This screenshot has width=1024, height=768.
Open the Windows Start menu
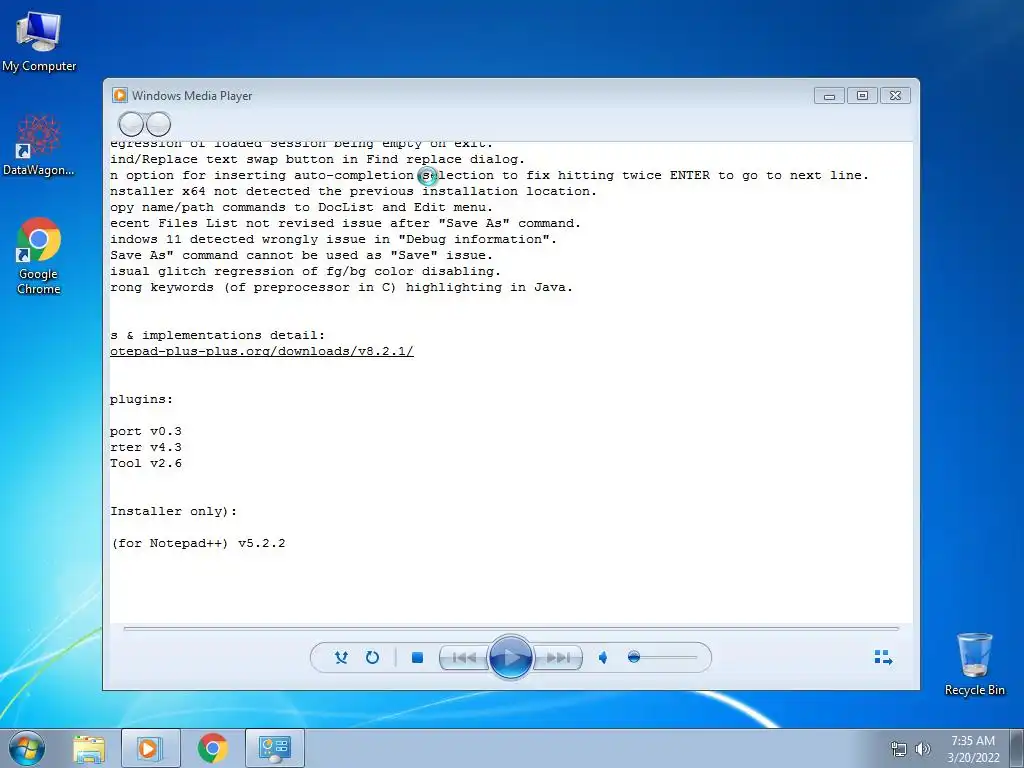coord(27,748)
